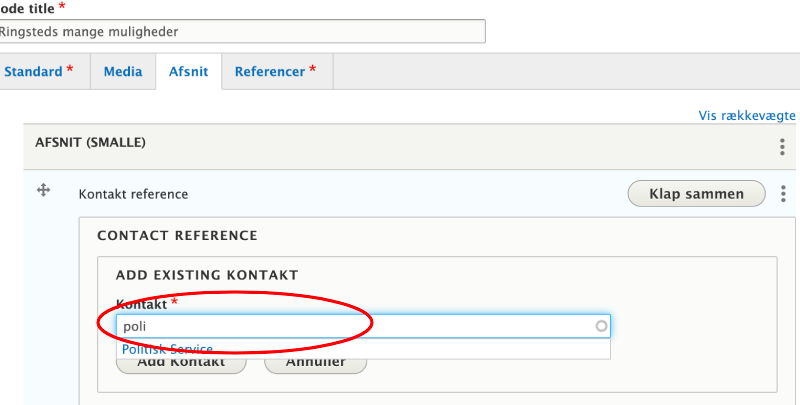Collapse the paragraph with Klap sammen
800x405 pixels.
(696, 194)
